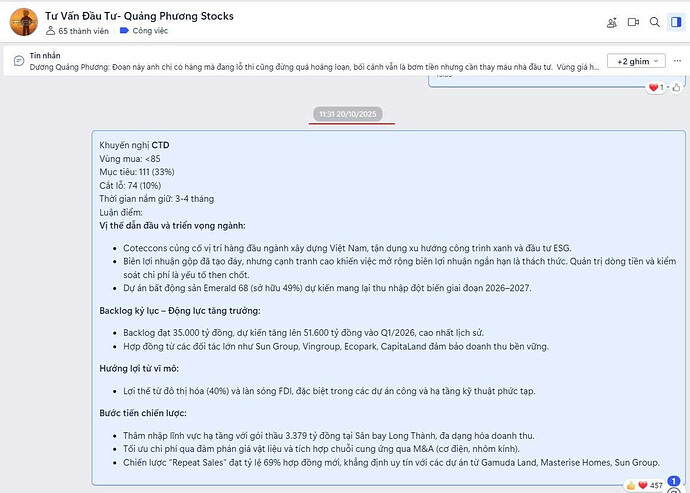Image resolution: width=690 pixels, height=493 pixels.
Task: Expand the +2 ghim pinned list
Action: click(636, 61)
